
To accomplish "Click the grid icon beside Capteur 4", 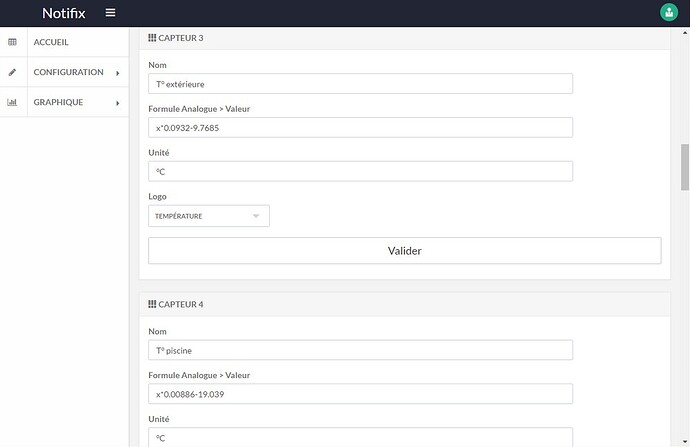I will (x=152, y=304).
